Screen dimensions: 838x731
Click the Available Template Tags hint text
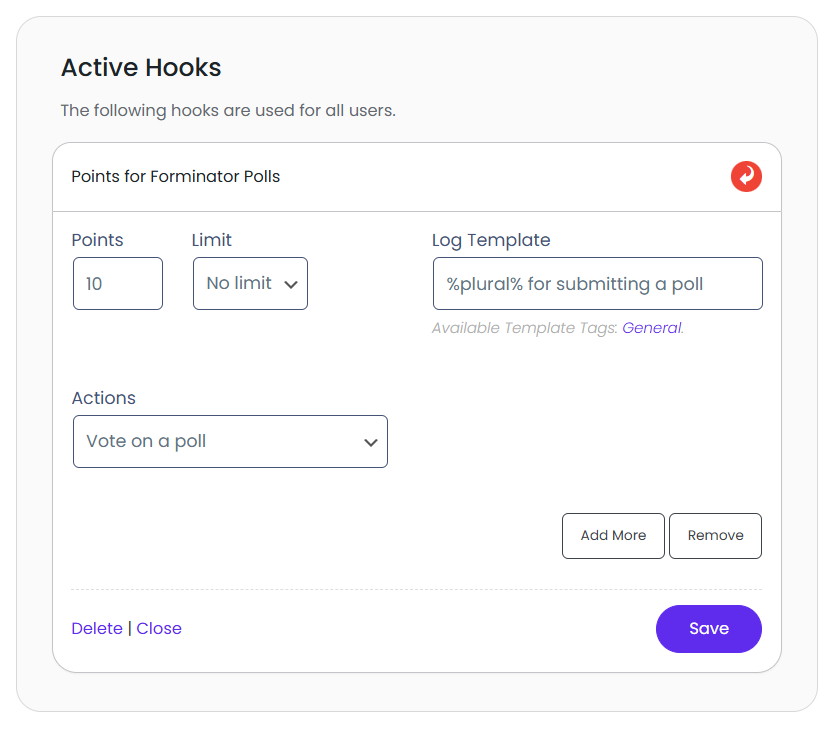(525, 328)
